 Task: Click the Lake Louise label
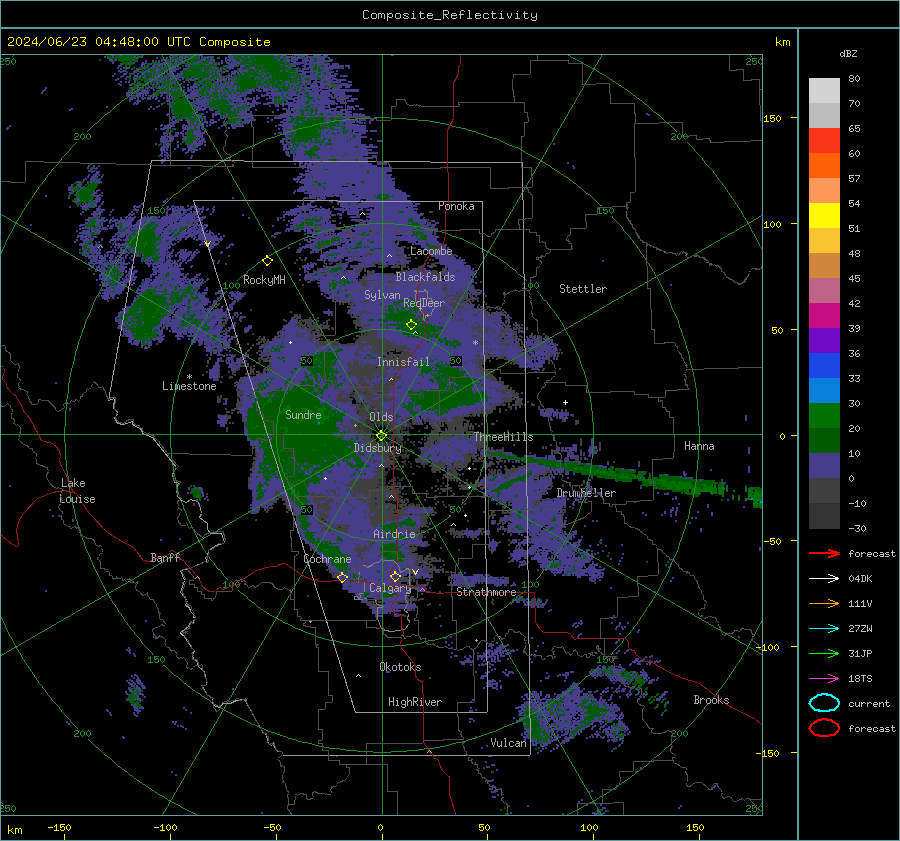point(78,491)
